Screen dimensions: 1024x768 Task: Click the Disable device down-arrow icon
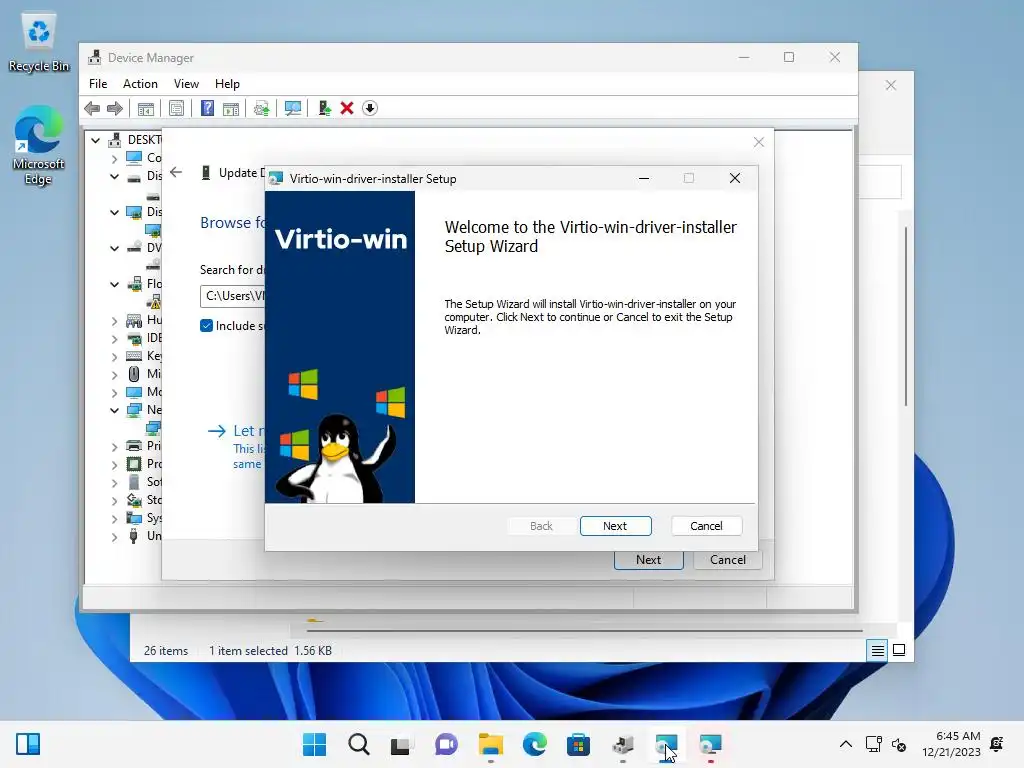pos(370,108)
